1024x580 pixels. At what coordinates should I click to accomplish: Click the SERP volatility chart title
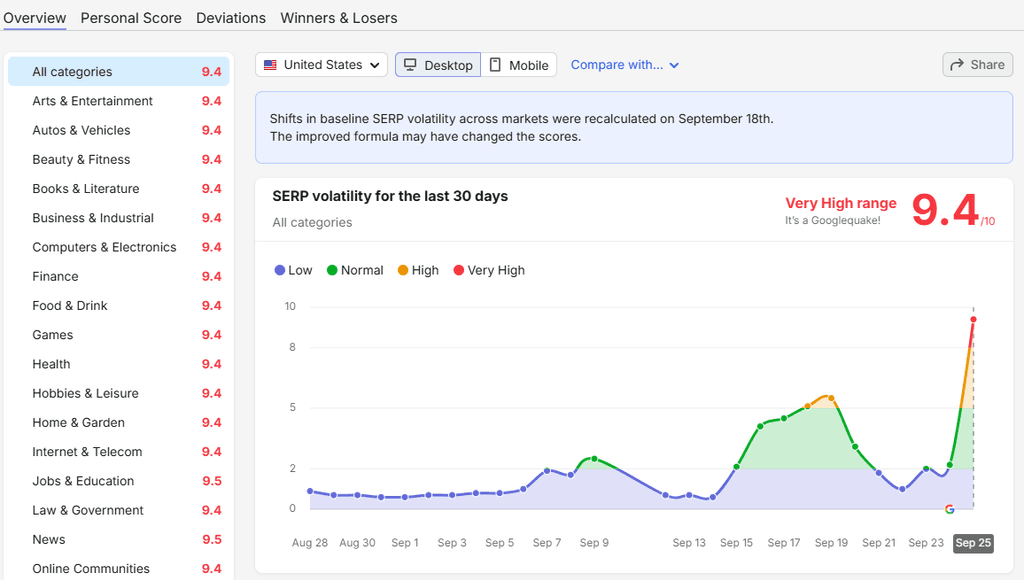390,196
